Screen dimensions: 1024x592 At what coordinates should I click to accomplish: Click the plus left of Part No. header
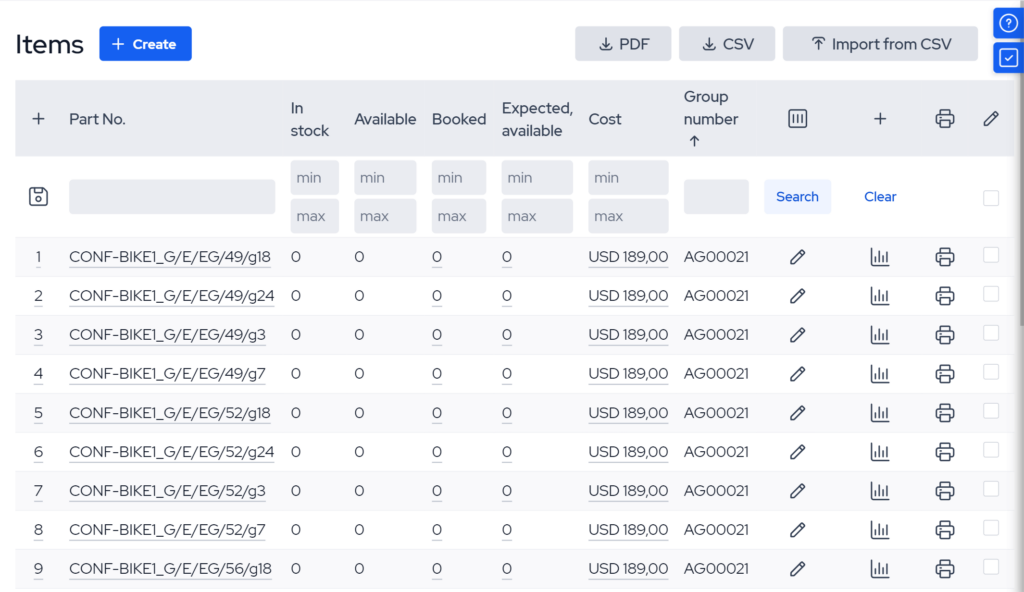click(38, 118)
